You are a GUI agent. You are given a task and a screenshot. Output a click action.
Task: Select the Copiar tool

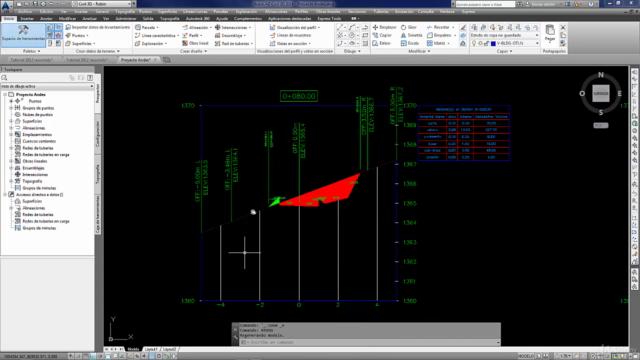[382, 36]
